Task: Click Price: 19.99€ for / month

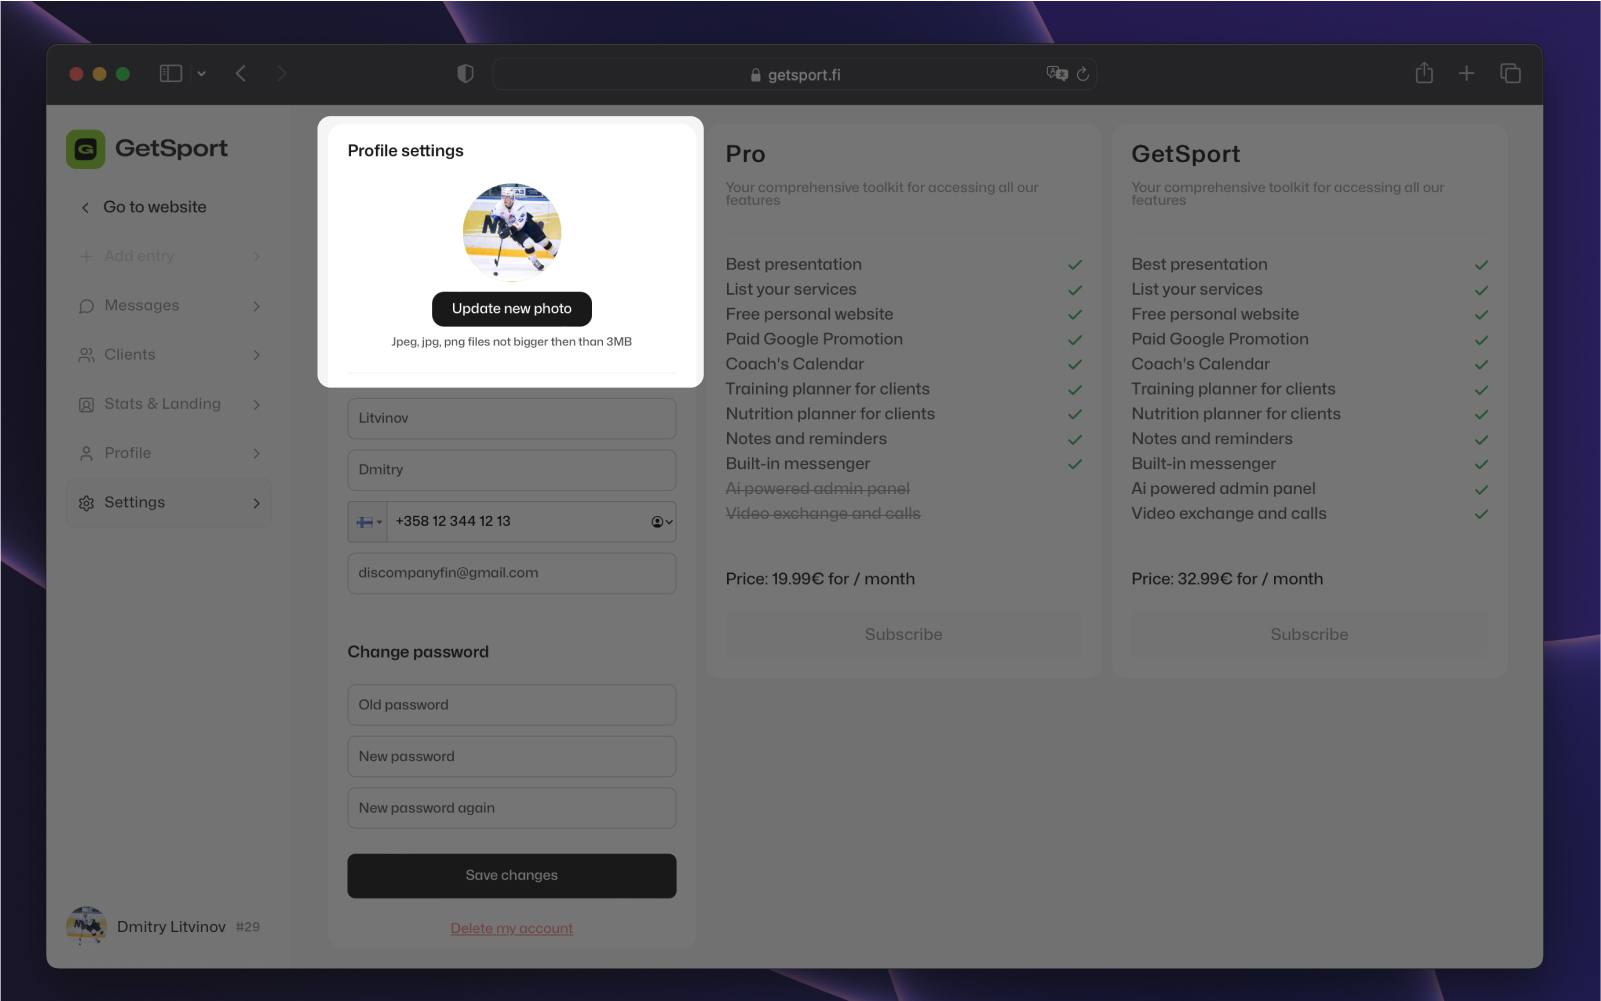Action: pos(820,579)
